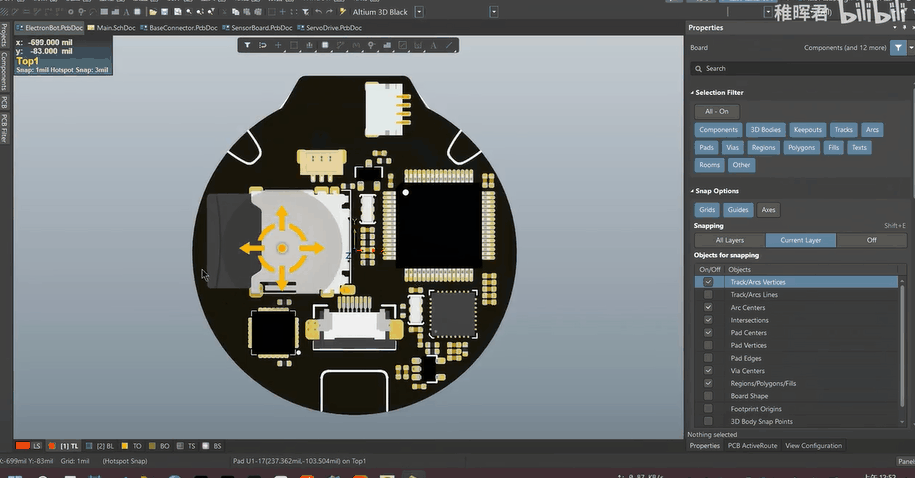Open the PCB ActiveRoute panel tab
This screenshot has width=915, height=478.
click(x=752, y=446)
